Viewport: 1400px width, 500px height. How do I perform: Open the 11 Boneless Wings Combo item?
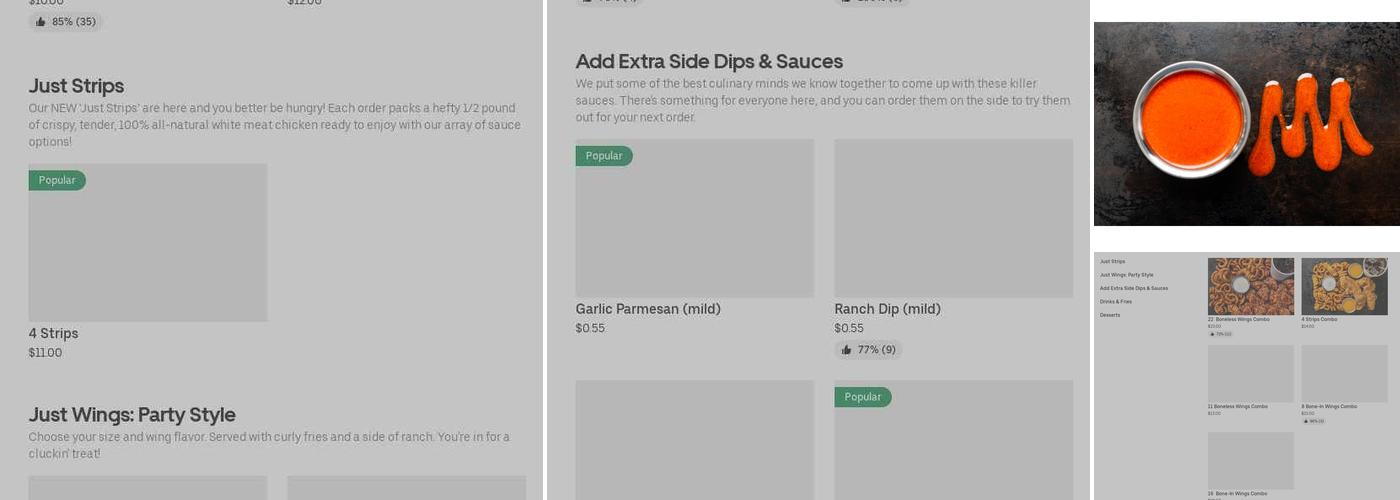pyautogui.click(x=1250, y=374)
